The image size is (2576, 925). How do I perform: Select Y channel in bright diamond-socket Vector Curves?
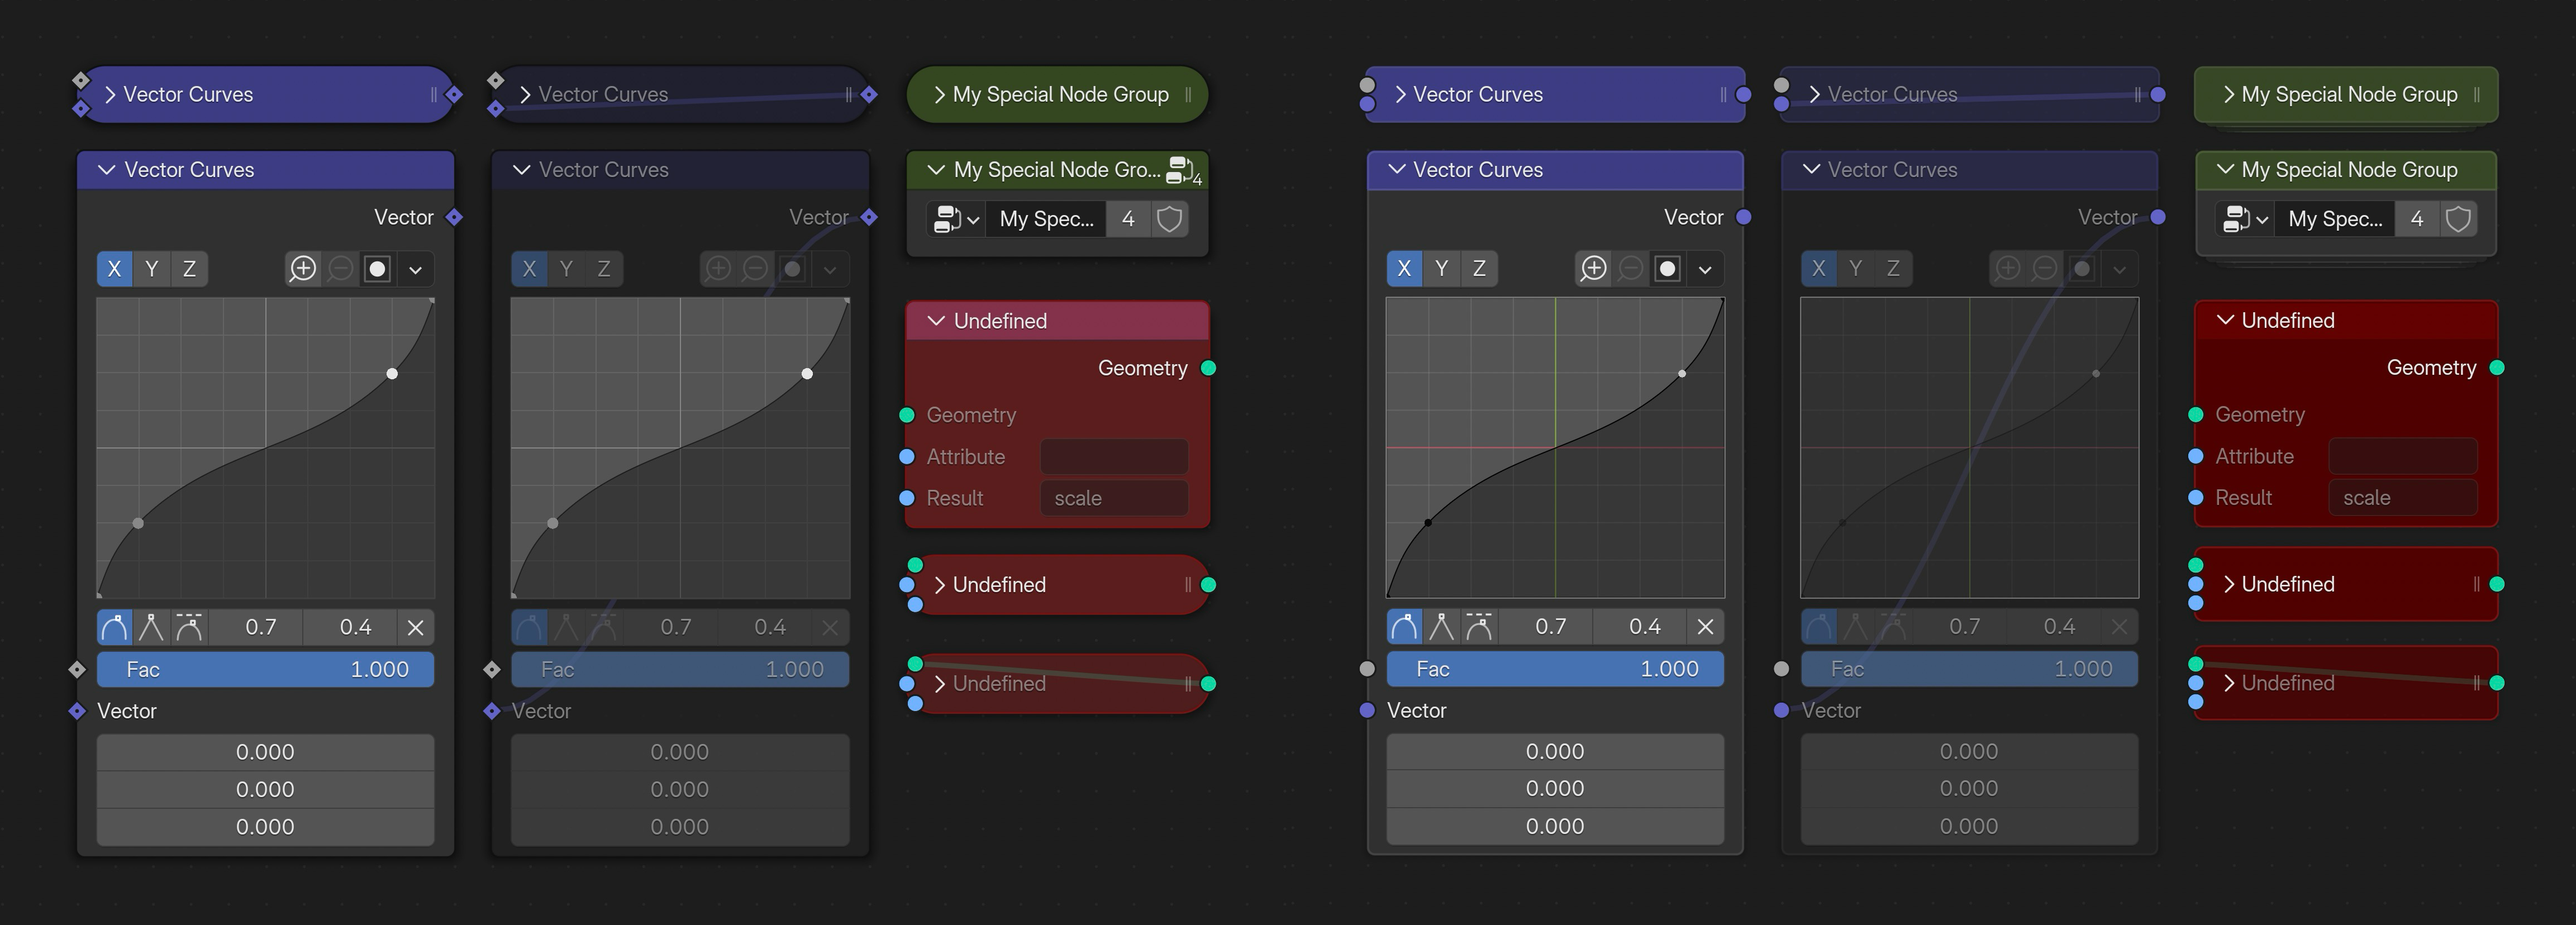tap(151, 269)
